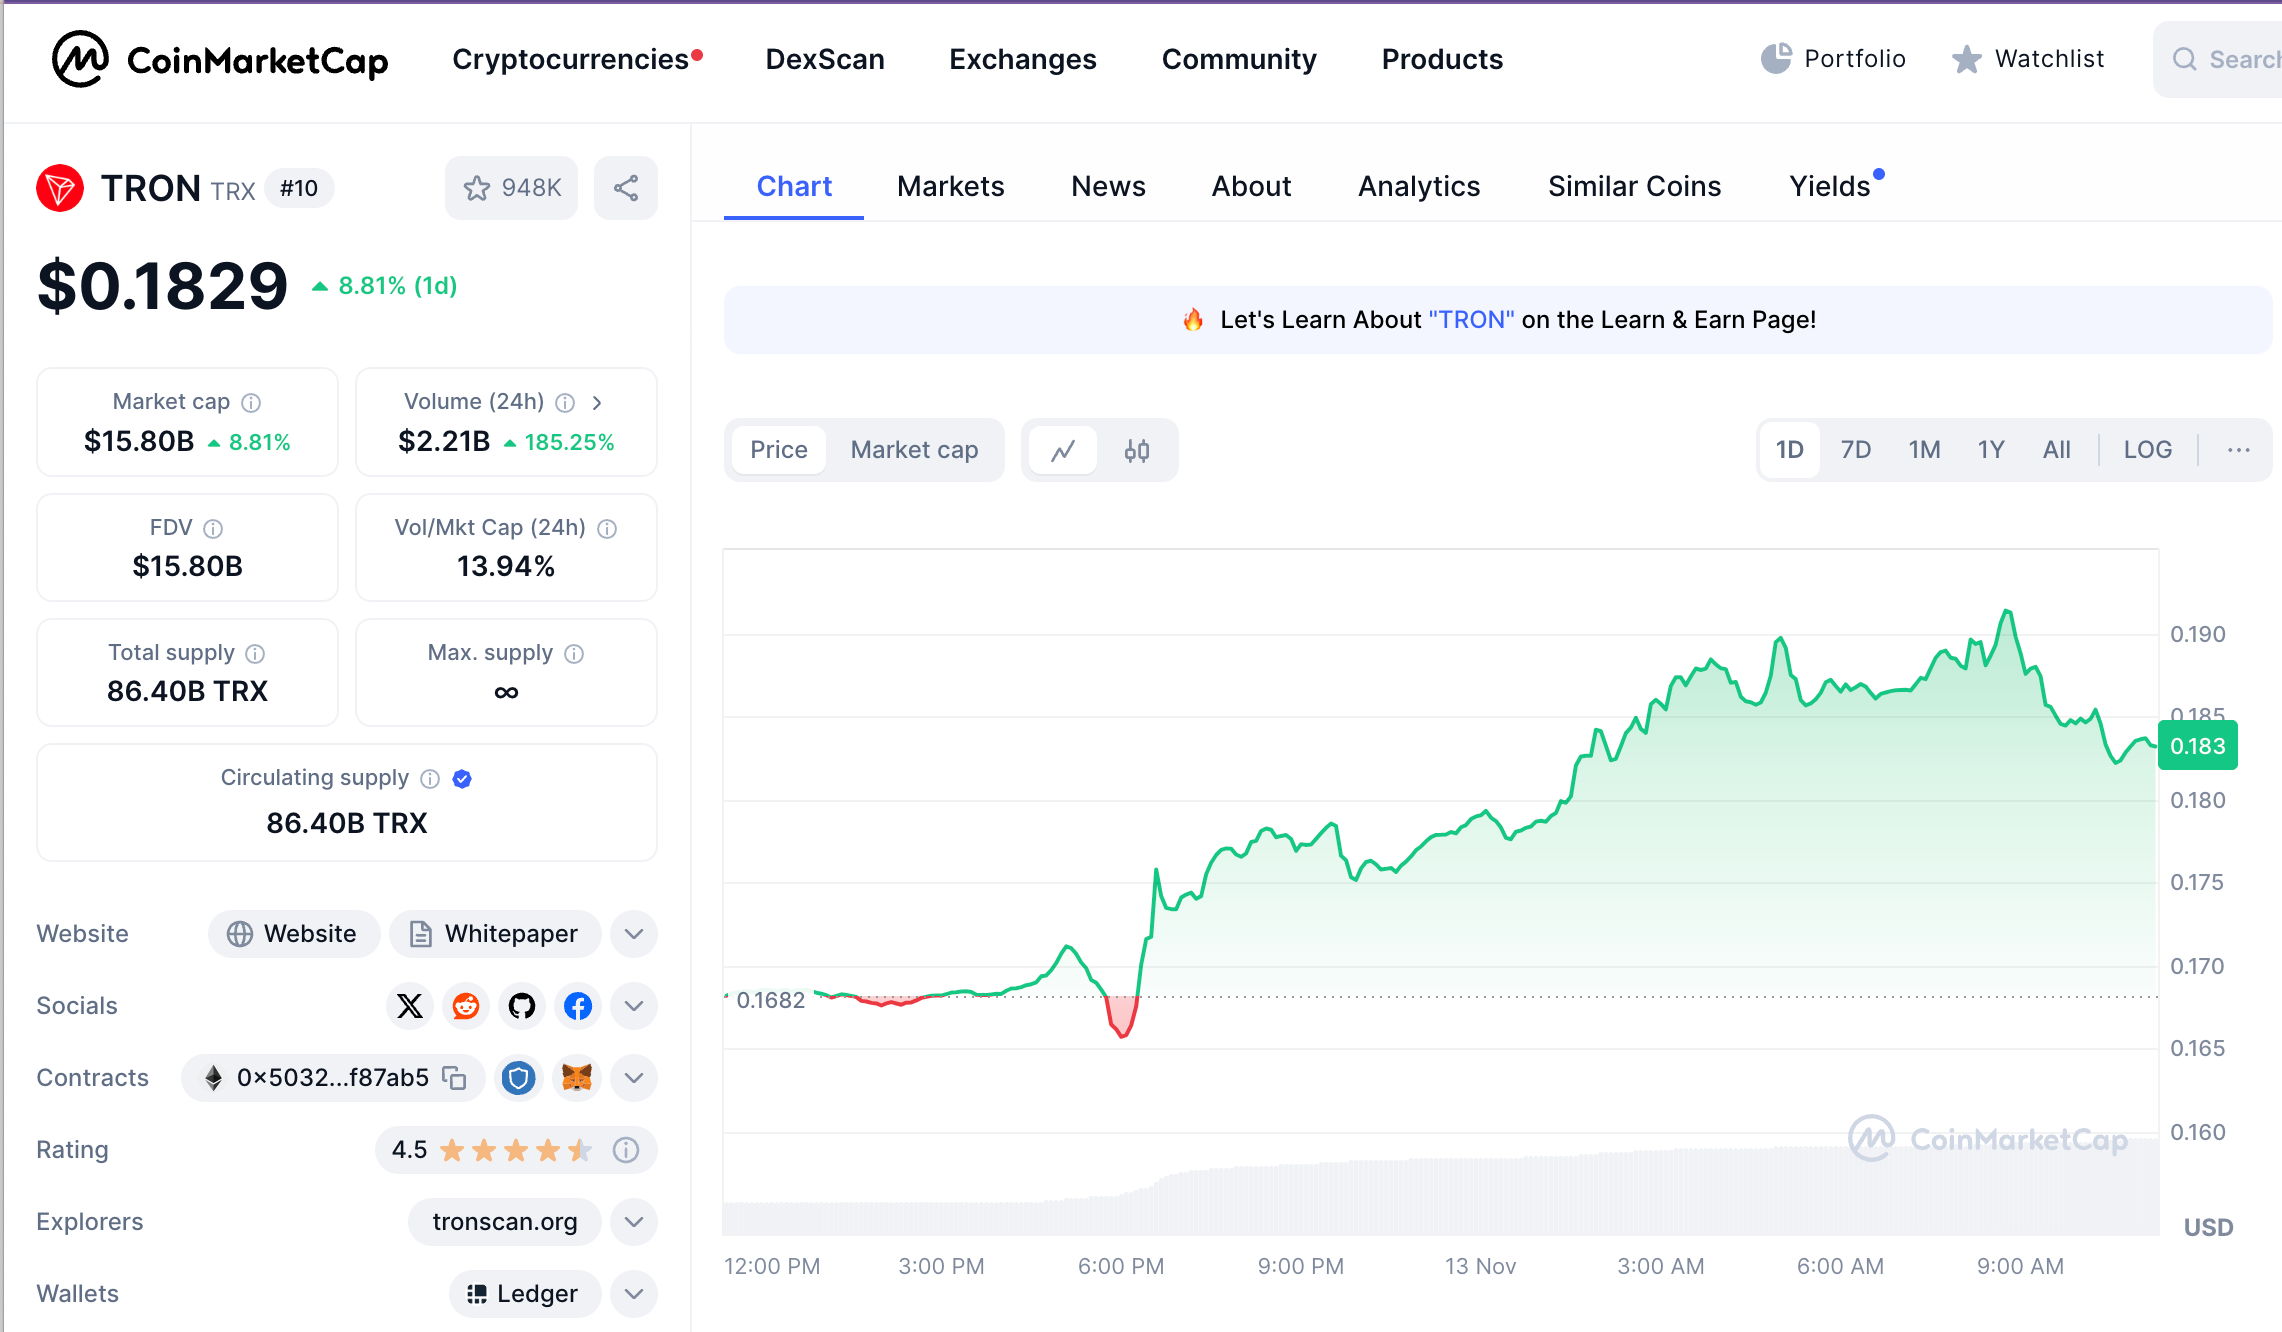2282x1332 pixels.
Task: Switch to the Yields tab
Action: (x=1830, y=187)
